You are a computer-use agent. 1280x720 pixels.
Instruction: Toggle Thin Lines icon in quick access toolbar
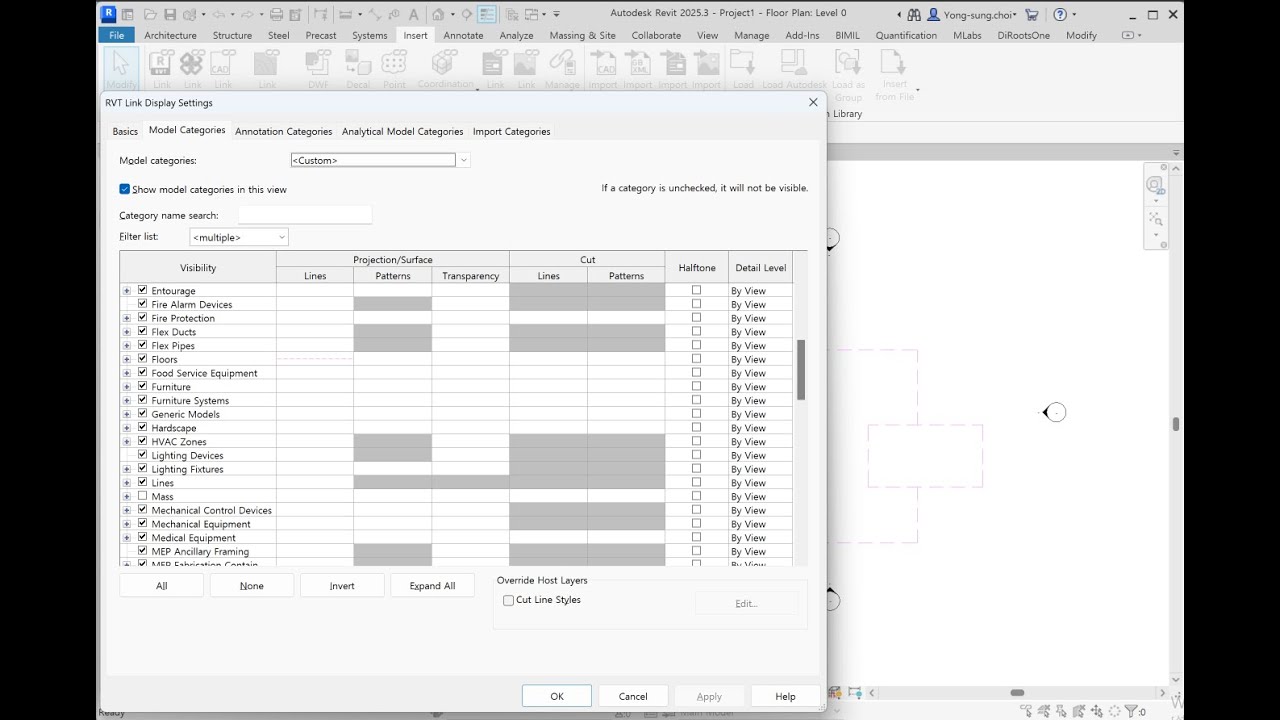[x=487, y=14]
